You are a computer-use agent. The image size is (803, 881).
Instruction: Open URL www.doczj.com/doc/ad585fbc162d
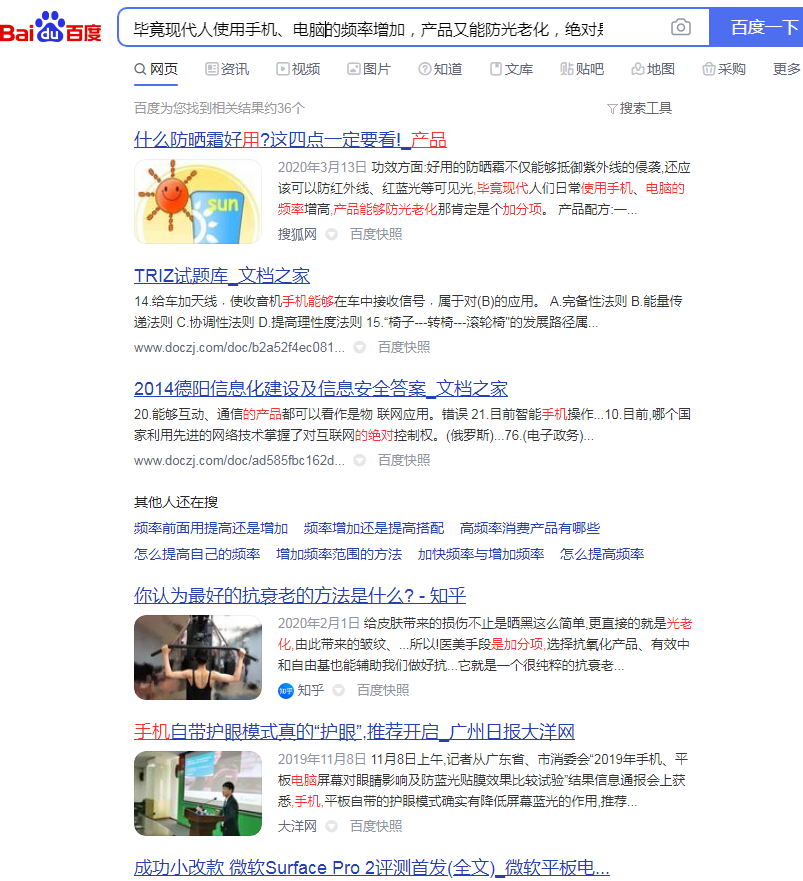(x=239, y=460)
